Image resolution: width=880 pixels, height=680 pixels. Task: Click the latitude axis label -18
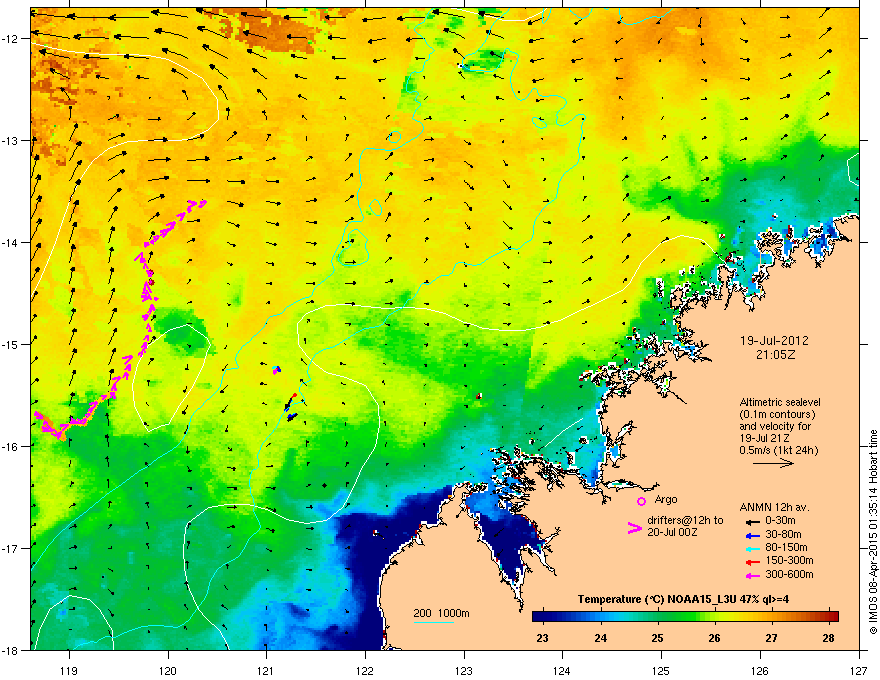[13, 650]
